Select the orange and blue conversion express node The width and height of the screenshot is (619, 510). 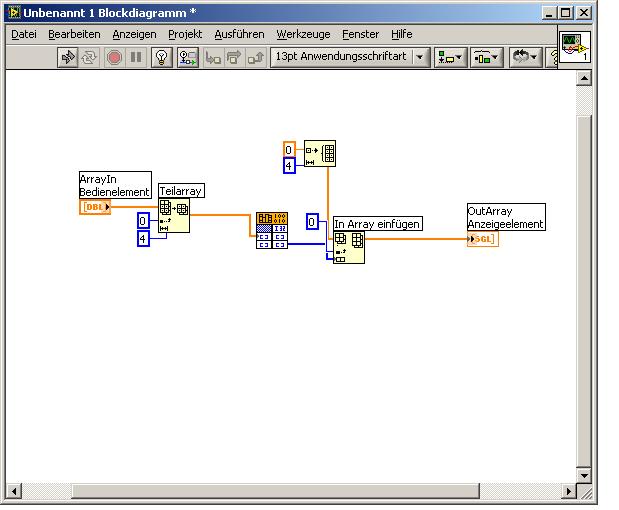pyautogui.click(x=272, y=231)
